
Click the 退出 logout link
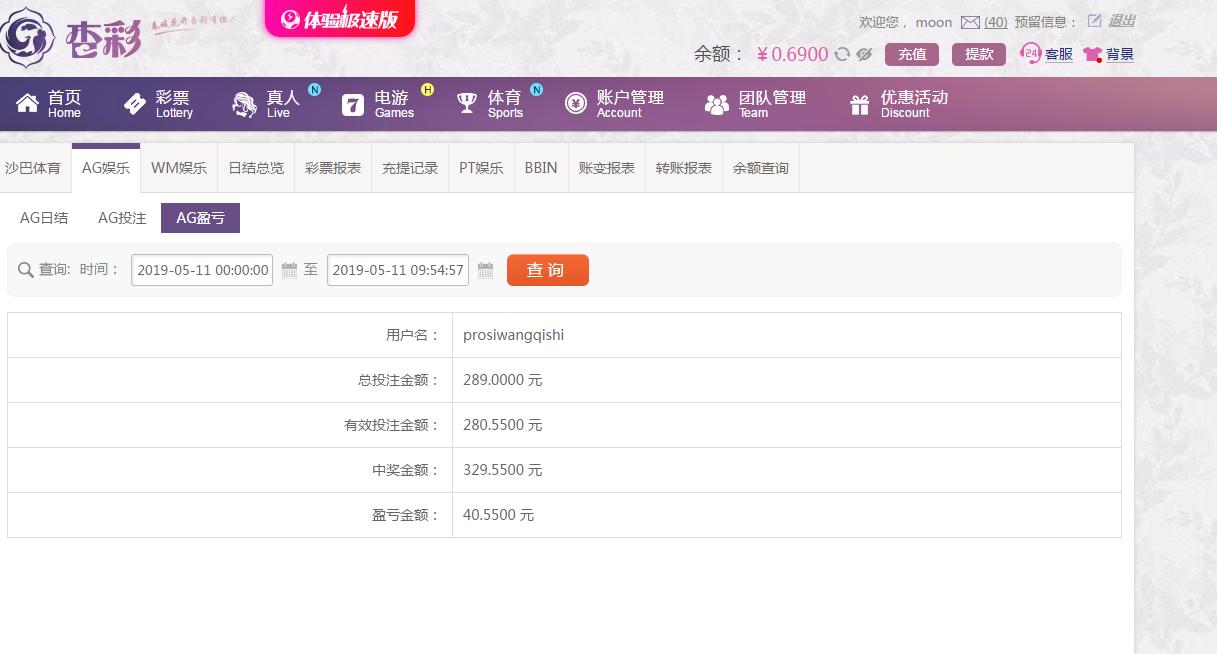point(1121,21)
